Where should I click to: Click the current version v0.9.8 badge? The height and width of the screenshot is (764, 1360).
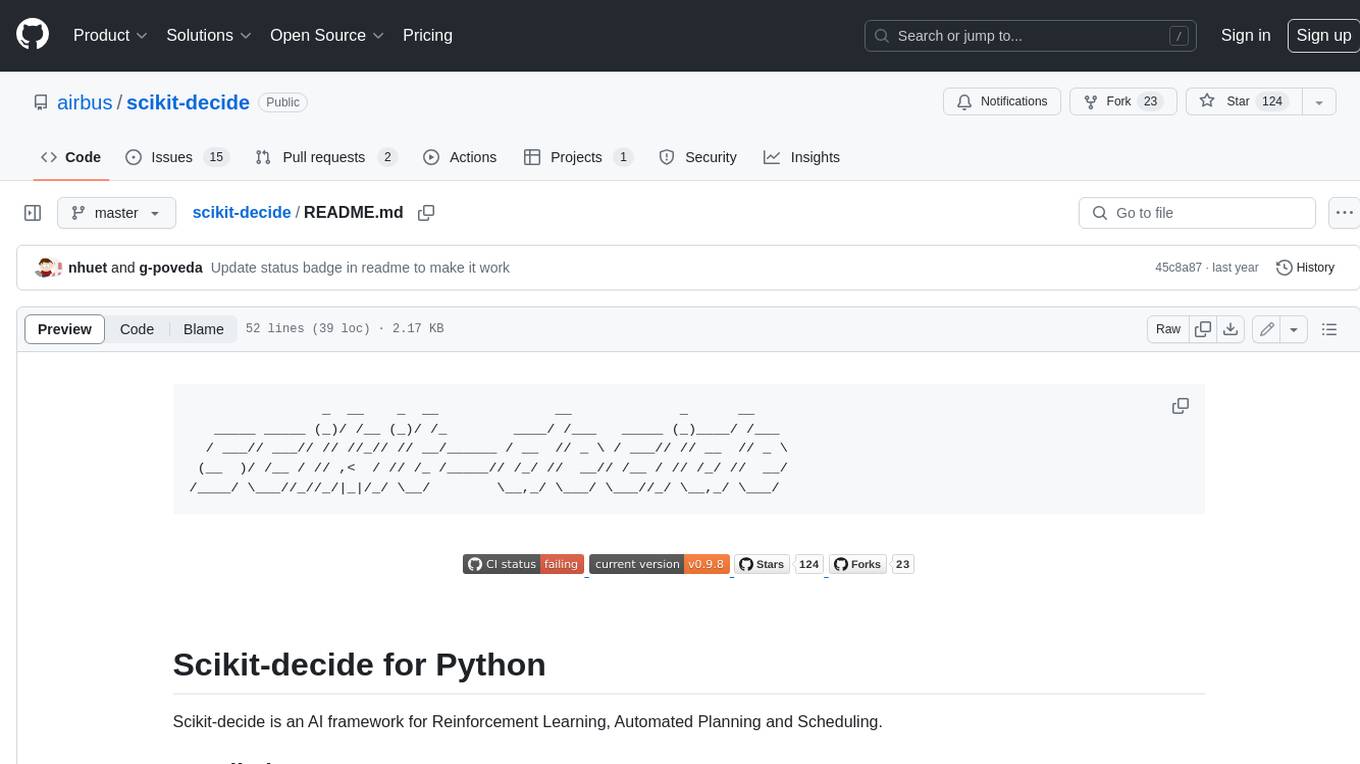pyautogui.click(x=659, y=564)
